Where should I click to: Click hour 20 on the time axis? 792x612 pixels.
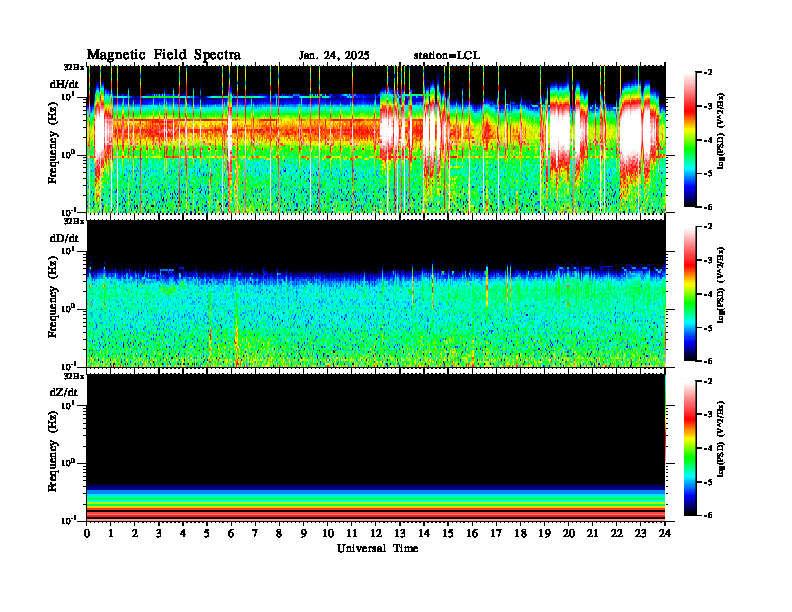(569, 533)
